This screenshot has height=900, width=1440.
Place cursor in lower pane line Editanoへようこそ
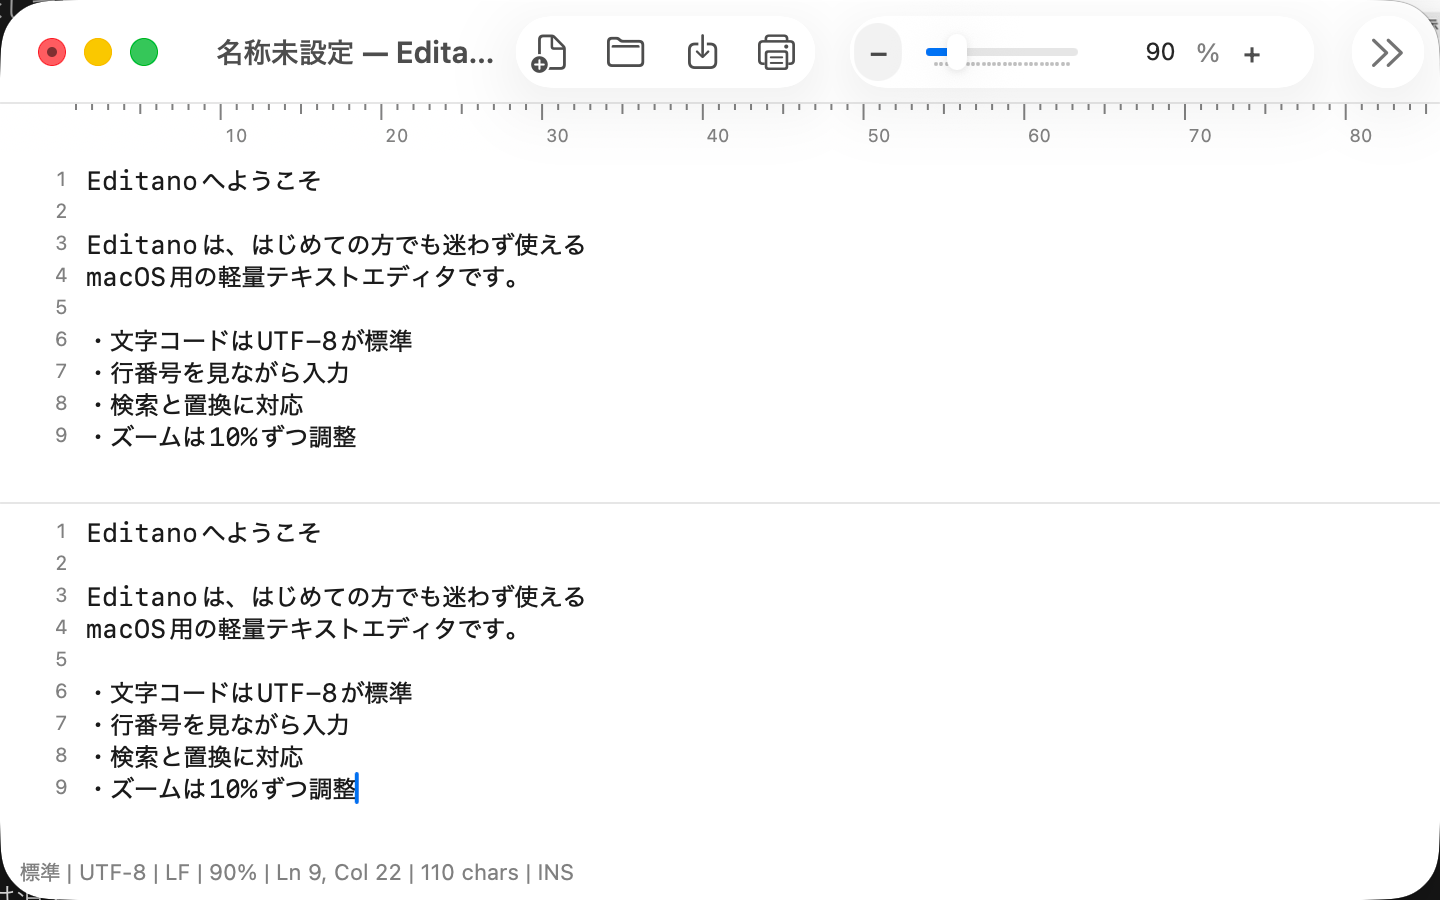(204, 532)
